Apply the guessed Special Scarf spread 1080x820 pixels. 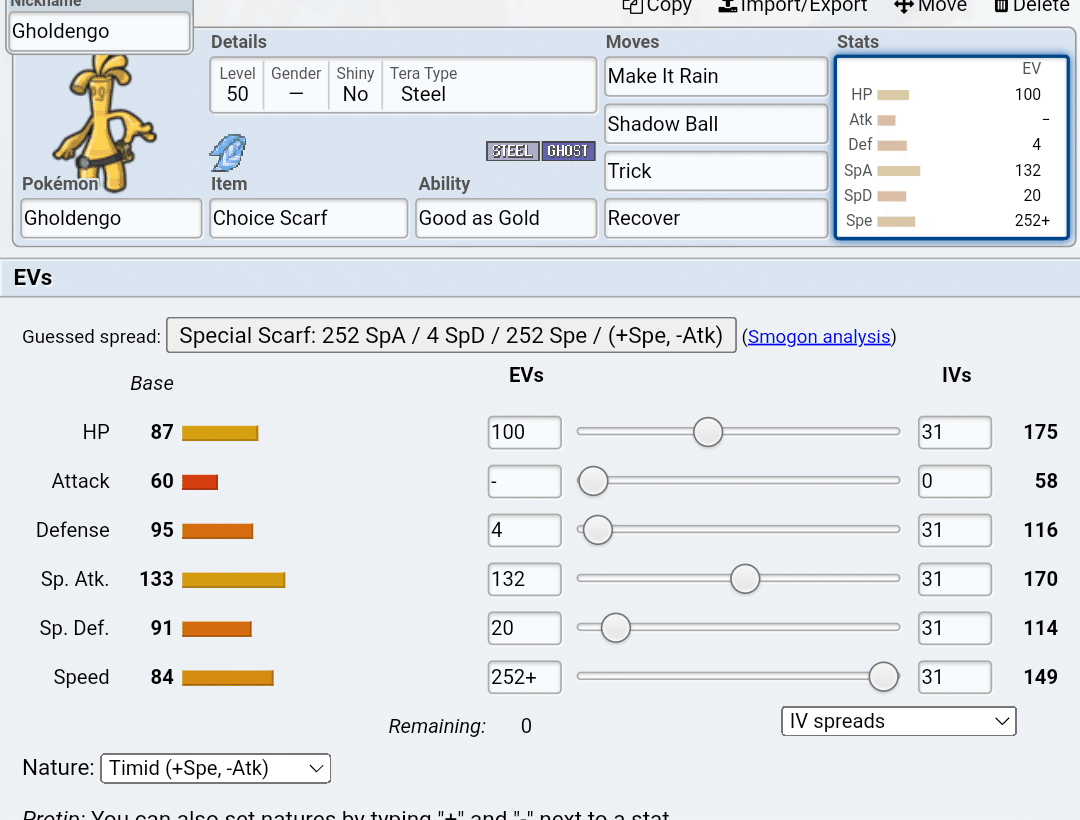pyautogui.click(x=451, y=335)
